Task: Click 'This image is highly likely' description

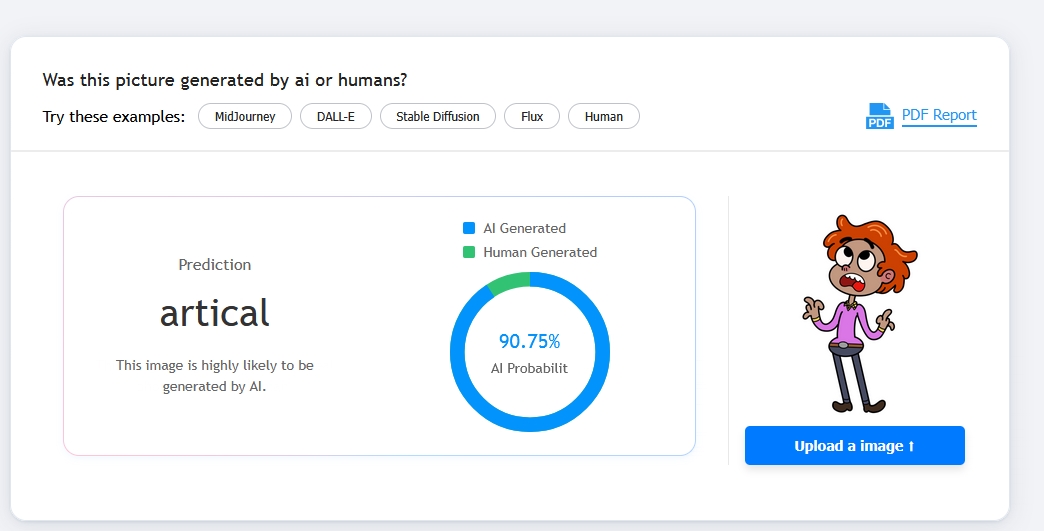Action: [214, 376]
